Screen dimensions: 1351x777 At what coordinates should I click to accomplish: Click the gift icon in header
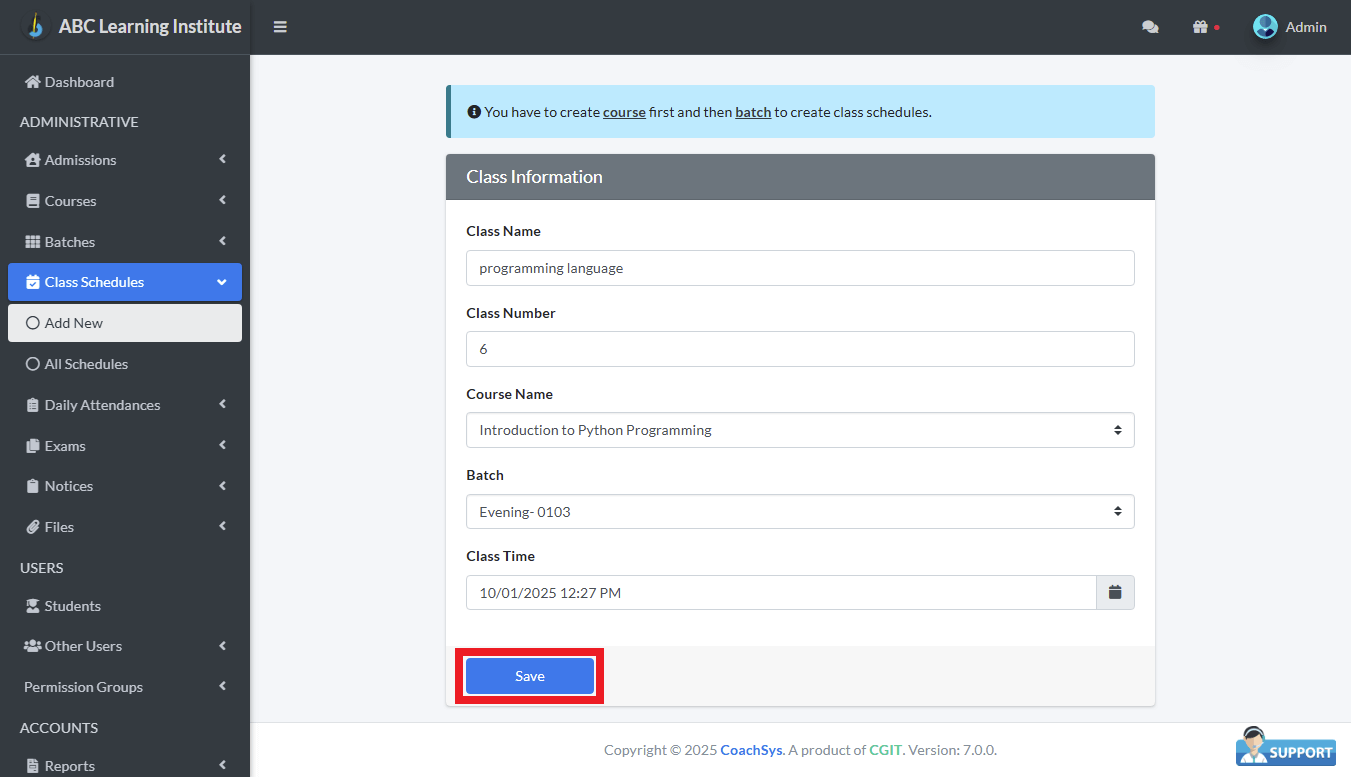point(1200,27)
